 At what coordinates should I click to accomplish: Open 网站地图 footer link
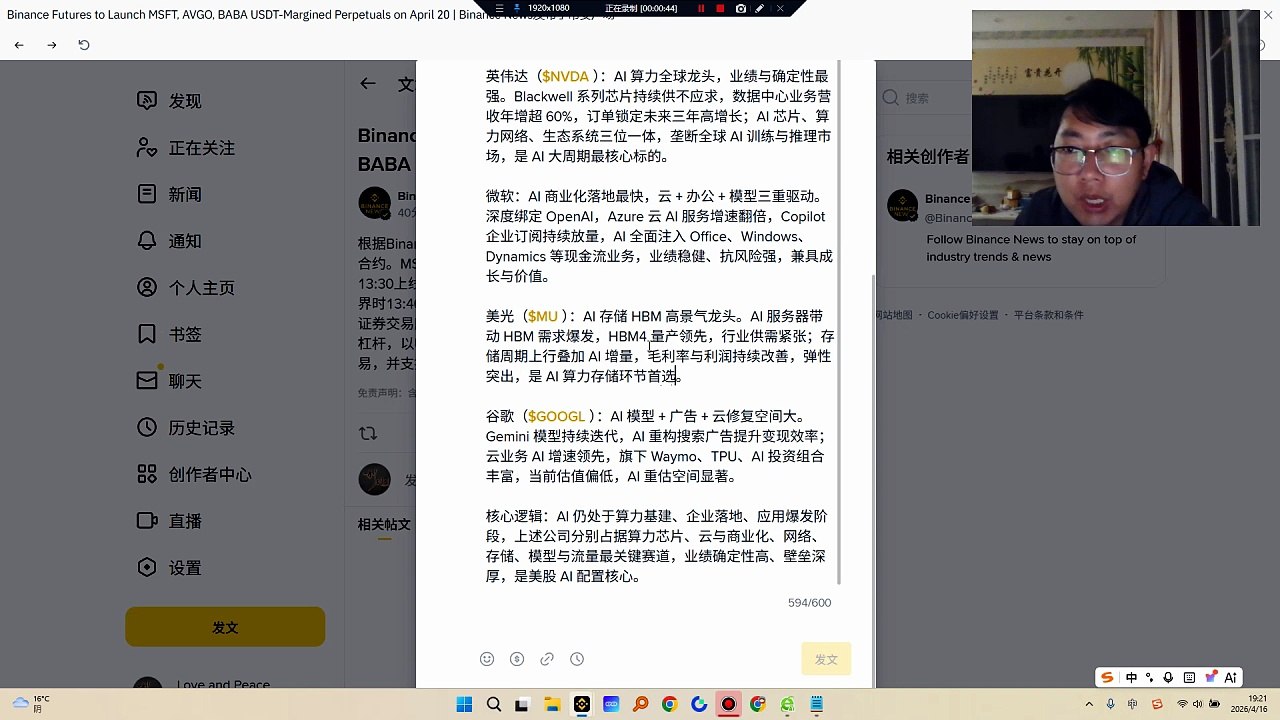coord(895,315)
